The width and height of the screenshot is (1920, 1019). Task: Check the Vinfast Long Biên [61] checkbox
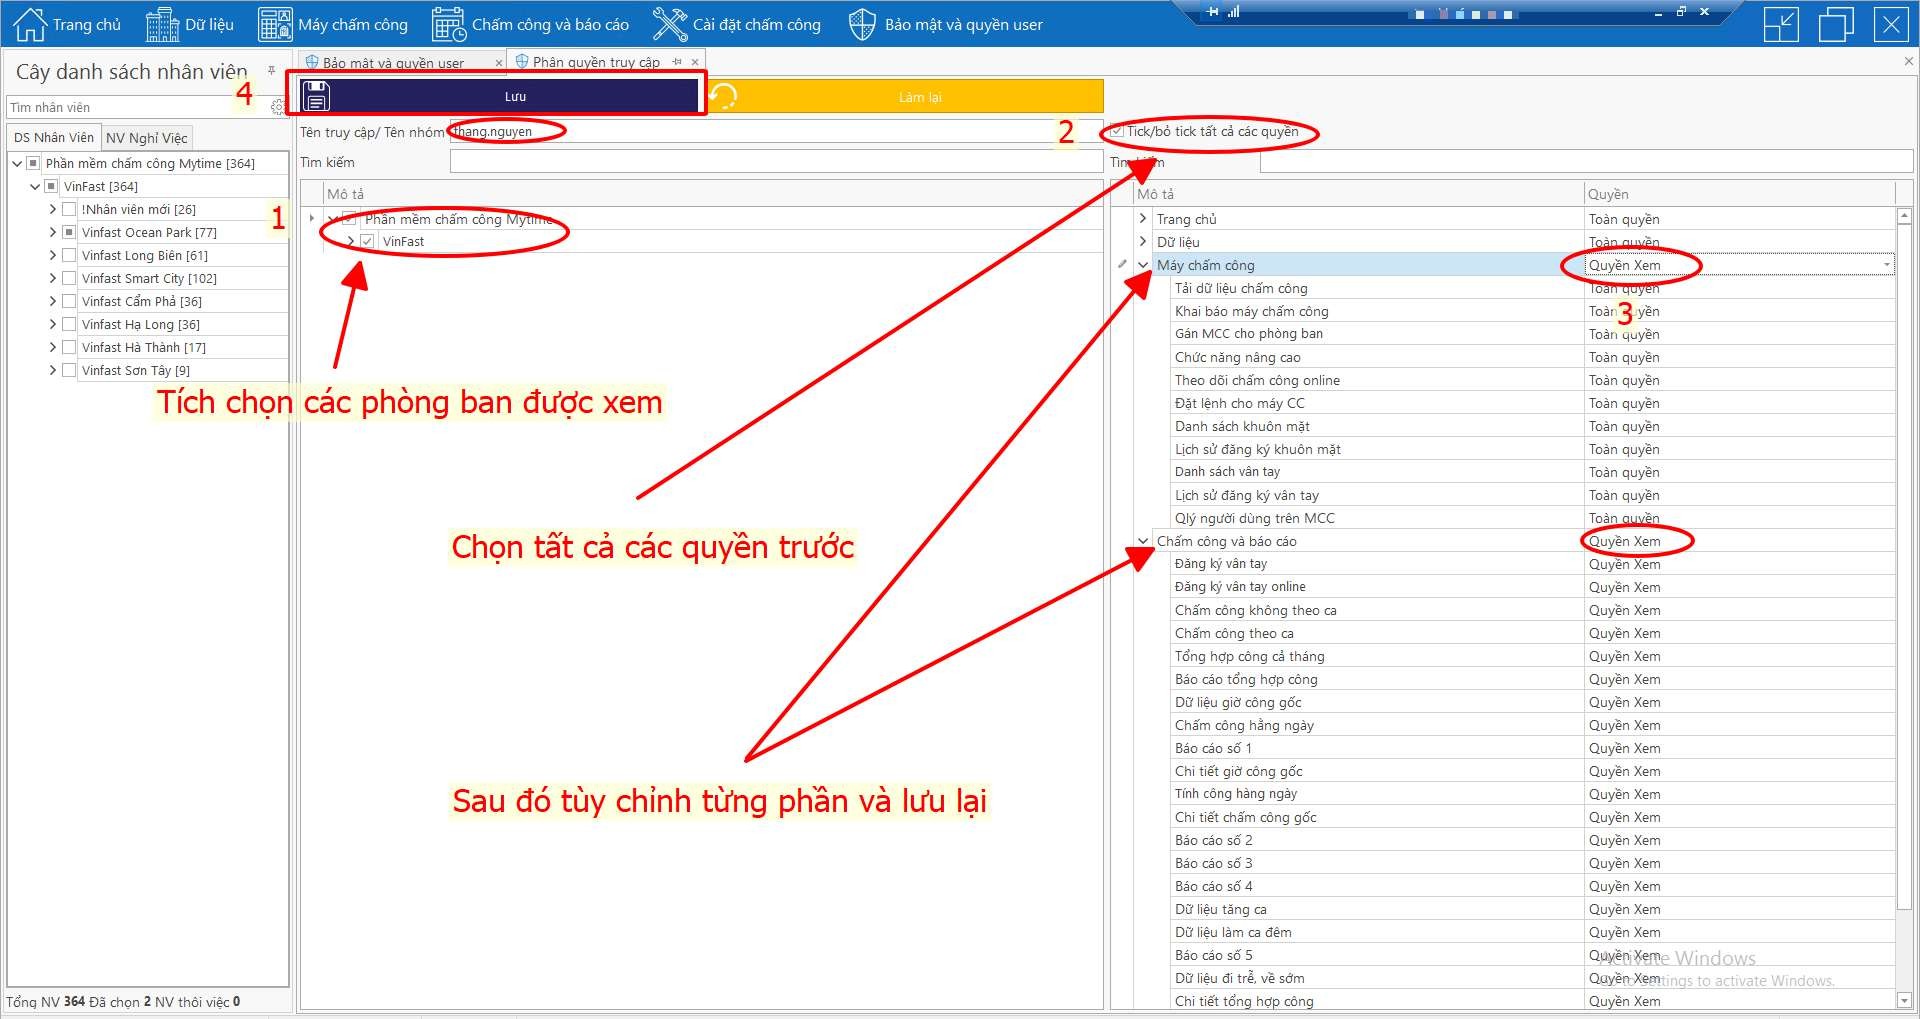coord(69,255)
